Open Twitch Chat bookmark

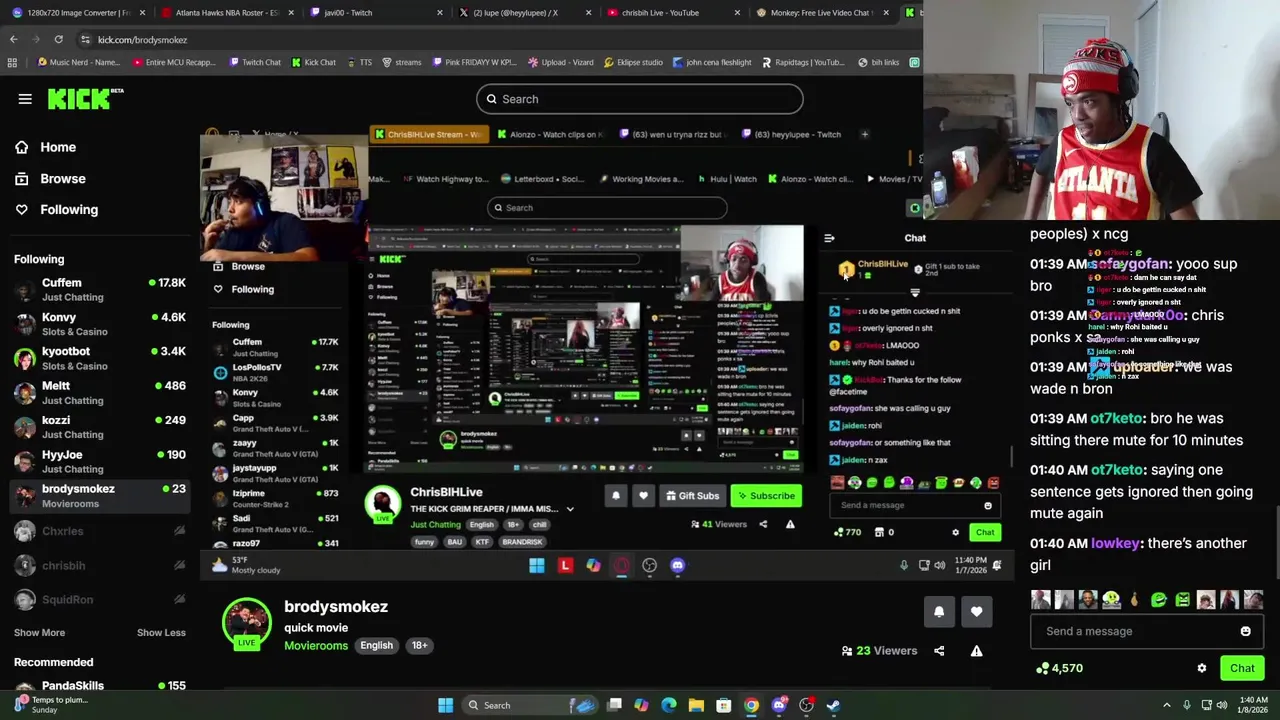[255, 62]
